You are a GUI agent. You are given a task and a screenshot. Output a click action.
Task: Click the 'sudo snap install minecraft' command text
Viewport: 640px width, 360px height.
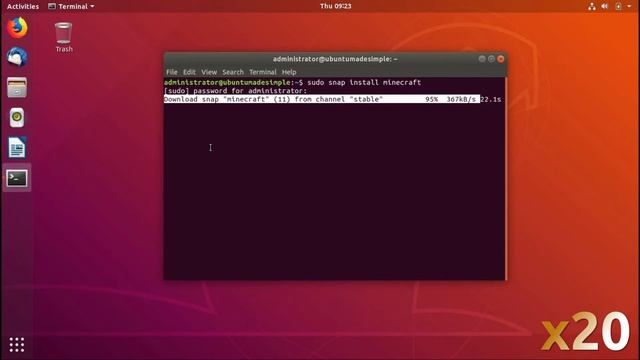(x=364, y=82)
